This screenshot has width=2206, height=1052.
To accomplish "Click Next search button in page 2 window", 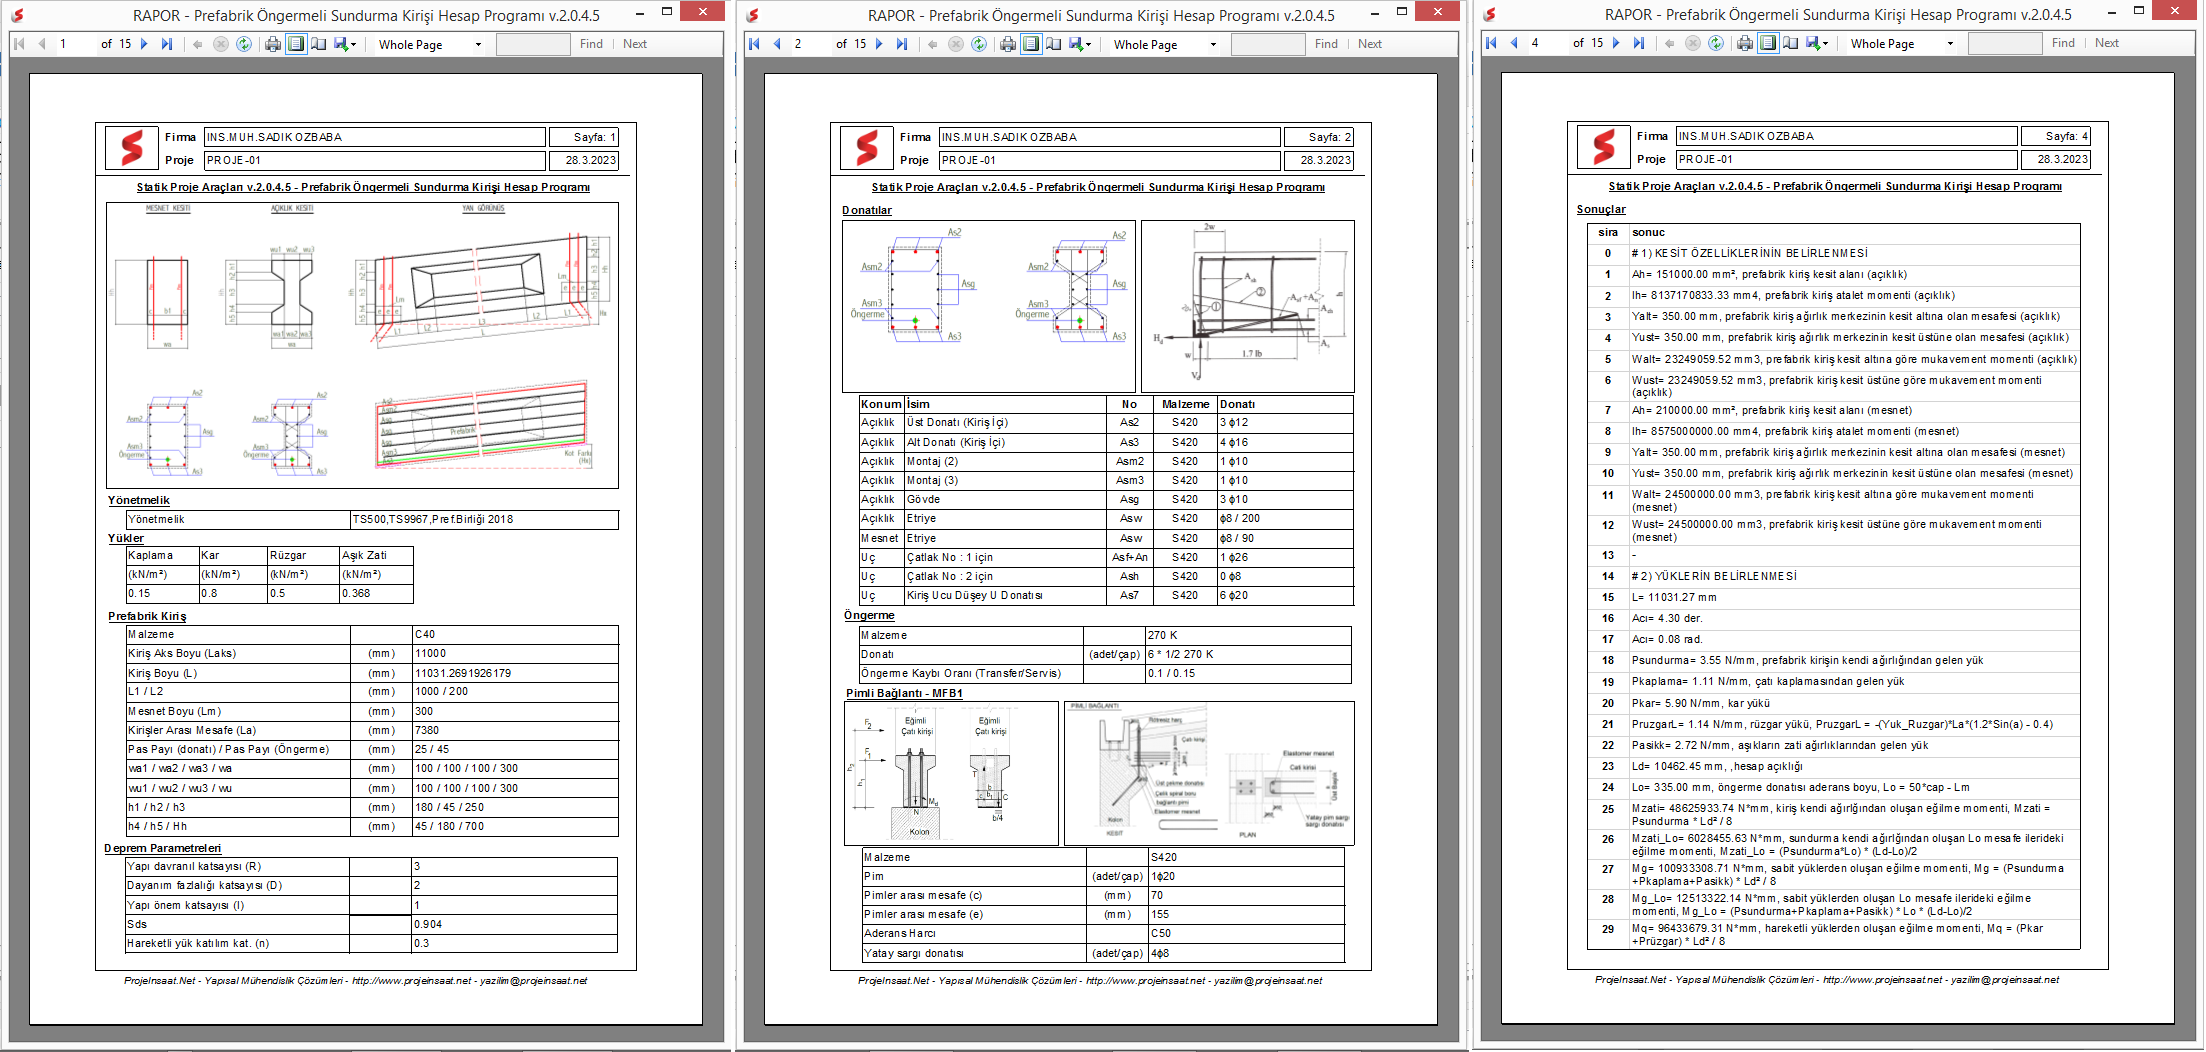I will pyautogui.click(x=1370, y=44).
